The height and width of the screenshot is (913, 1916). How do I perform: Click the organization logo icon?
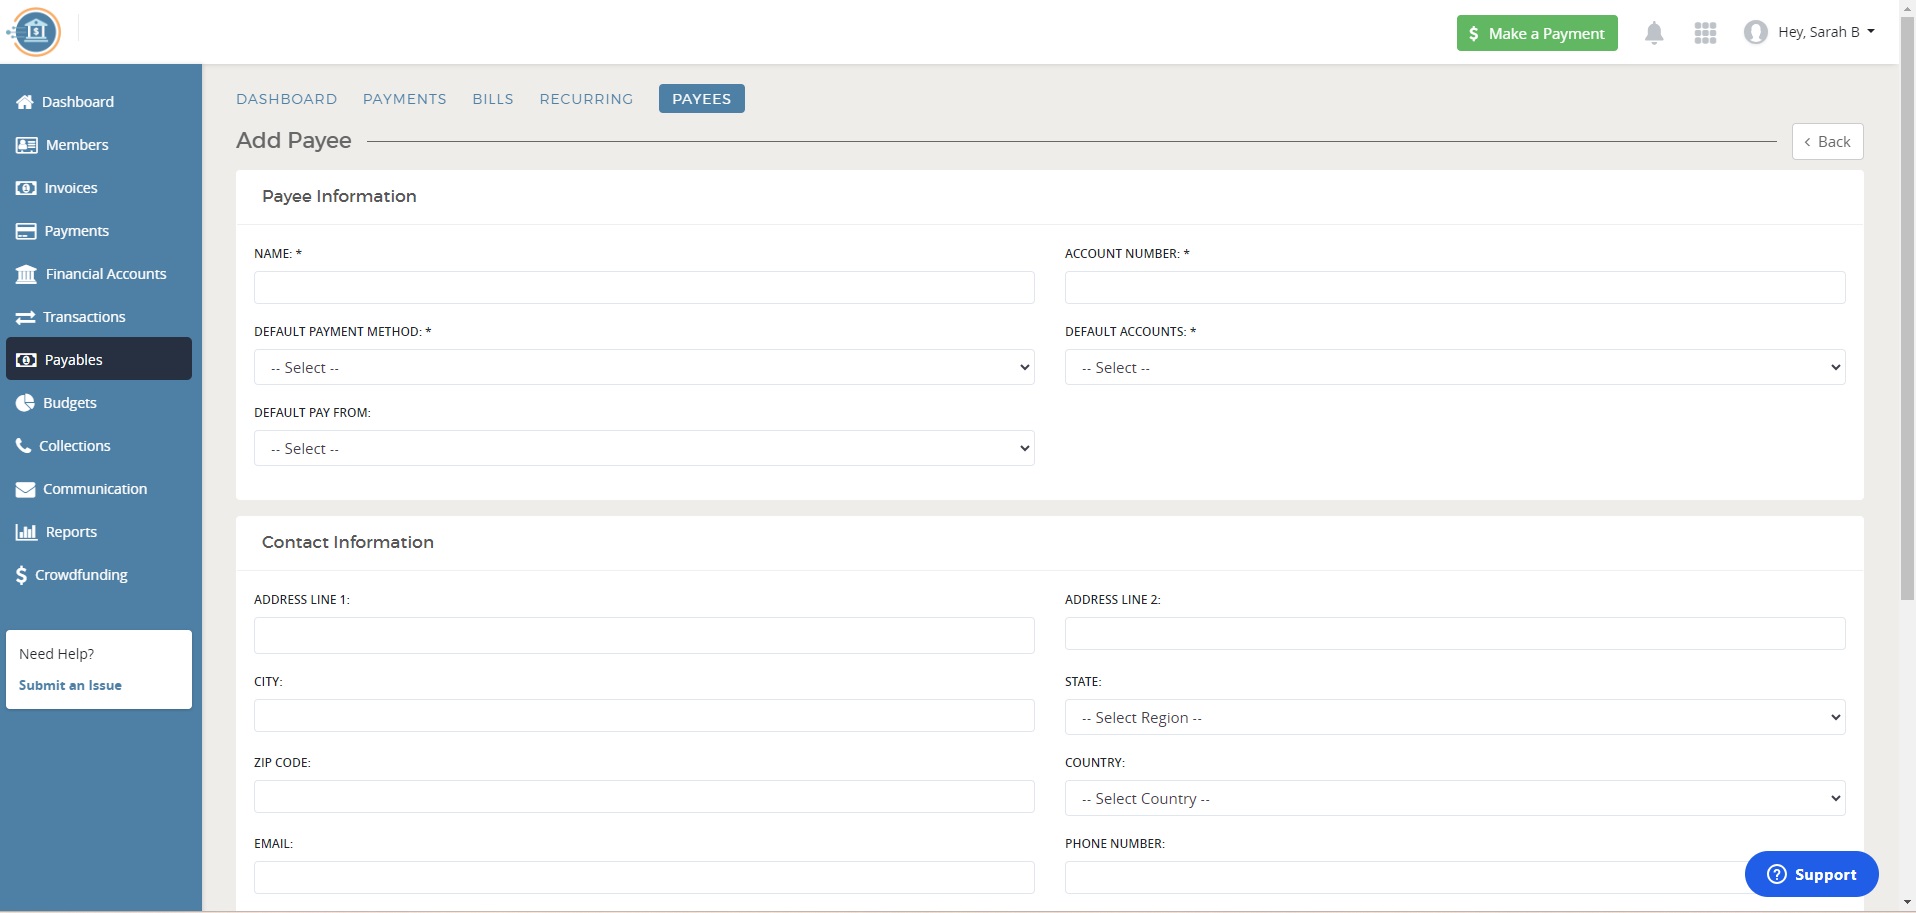click(x=36, y=32)
